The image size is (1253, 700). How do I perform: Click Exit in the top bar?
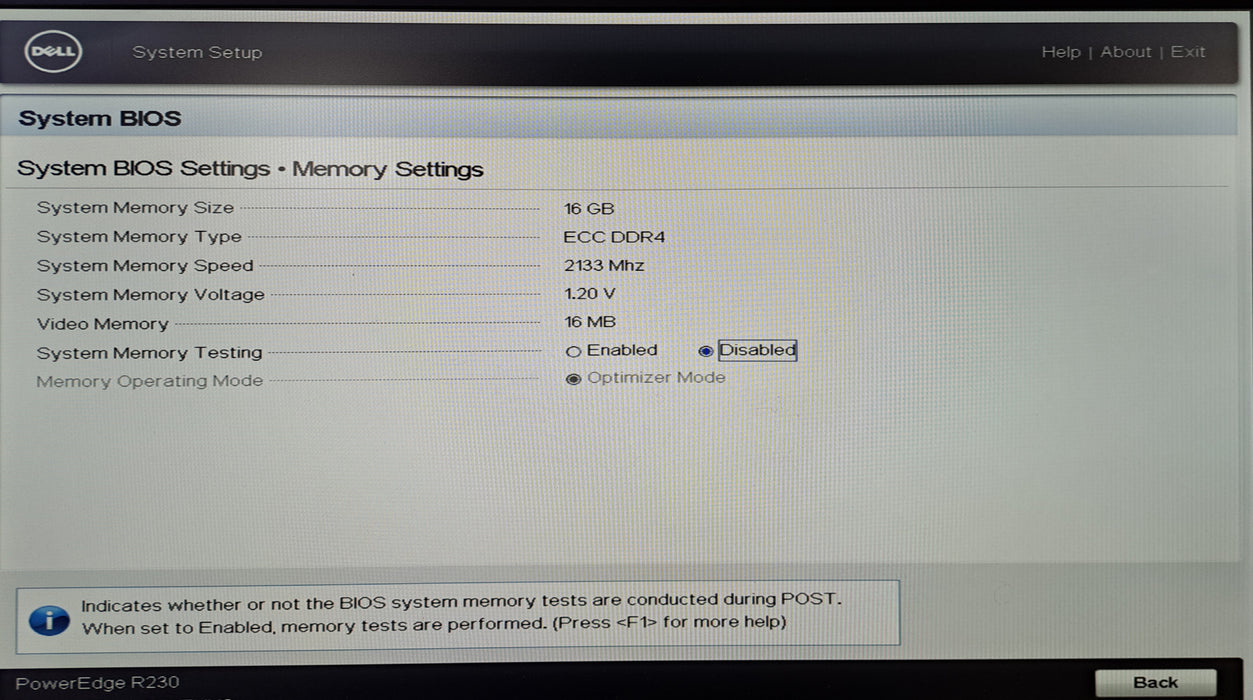[1188, 52]
